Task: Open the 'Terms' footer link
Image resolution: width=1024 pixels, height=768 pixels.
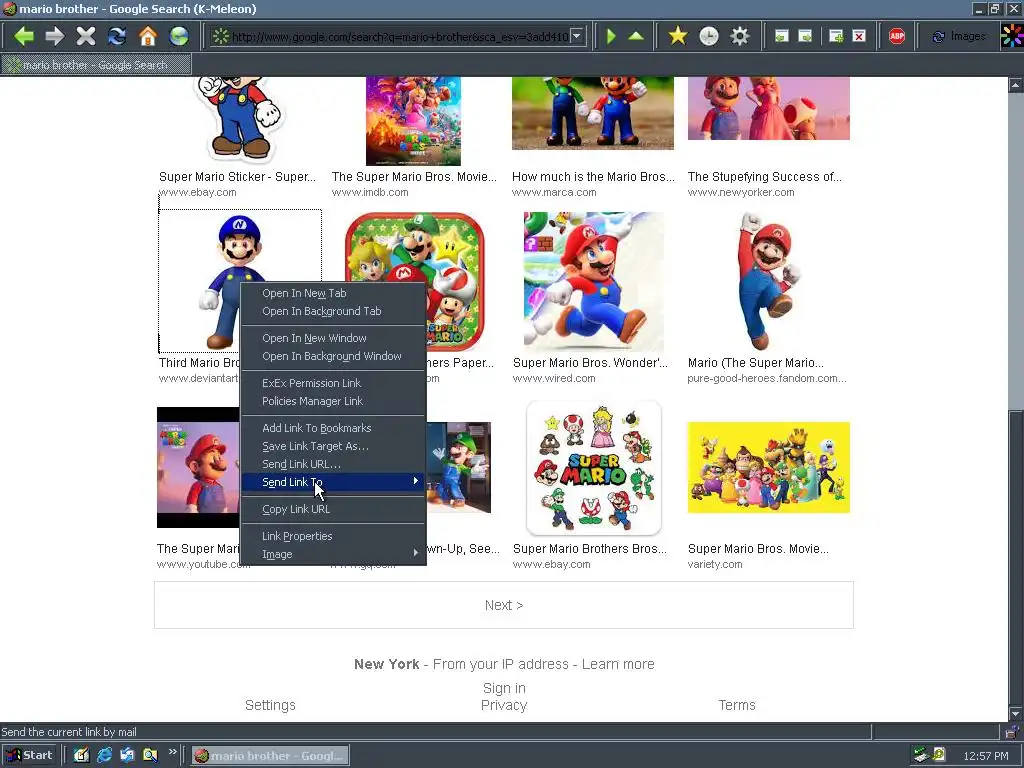Action: click(x=737, y=705)
